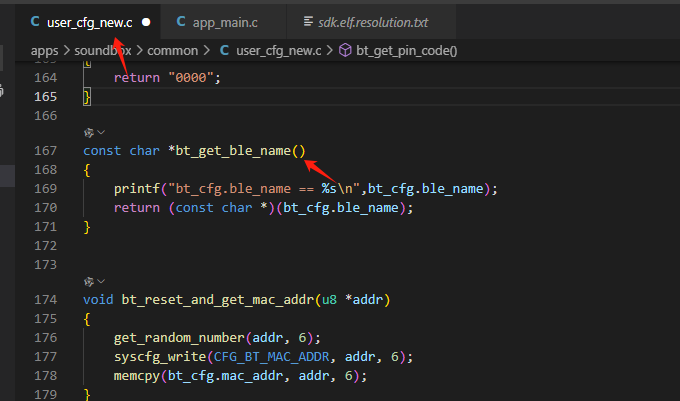Image resolution: width=680 pixels, height=401 pixels.
Task: Click CFG_BT_MAC_ADDR constant on line 177
Action: tap(271, 357)
